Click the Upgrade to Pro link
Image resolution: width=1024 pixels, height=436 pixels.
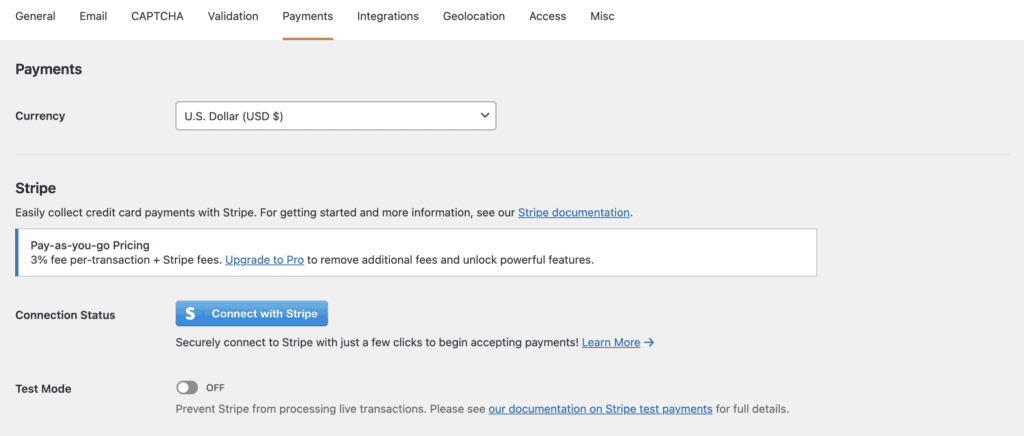coord(264,260)
